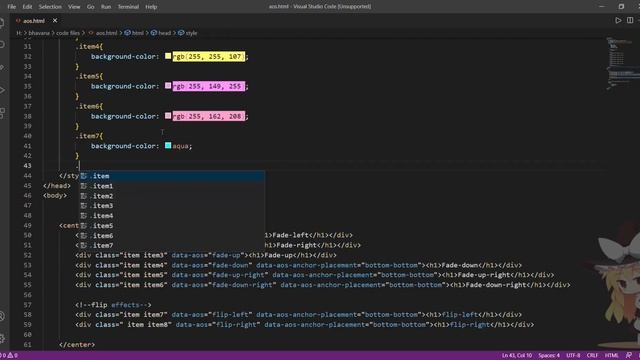Open the Terminal menu
Image resolution: width=640 pixels, height=360 pixels.
coord(128,7)
